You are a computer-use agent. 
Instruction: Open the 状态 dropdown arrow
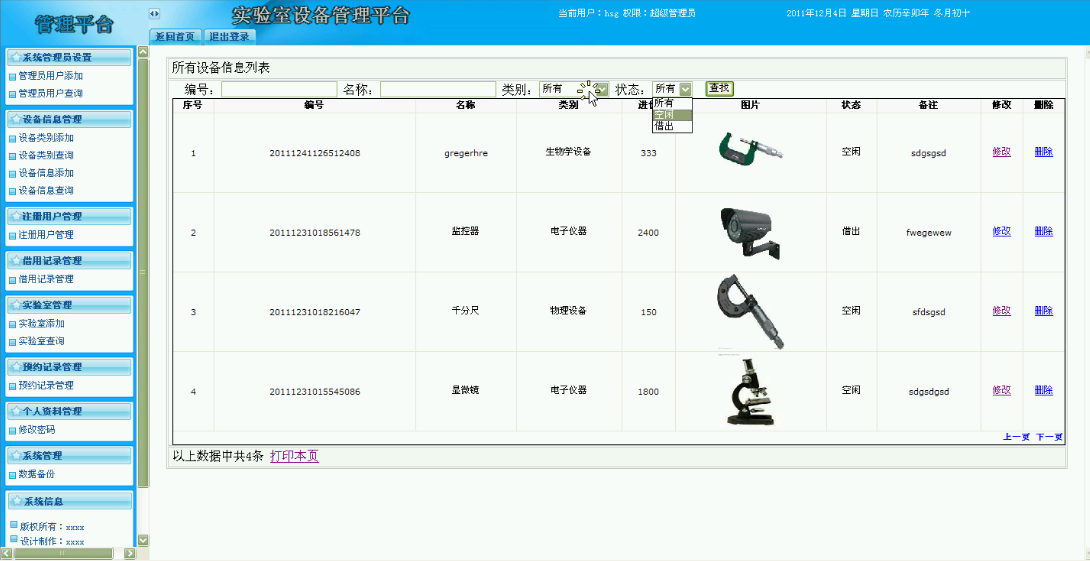685,89
